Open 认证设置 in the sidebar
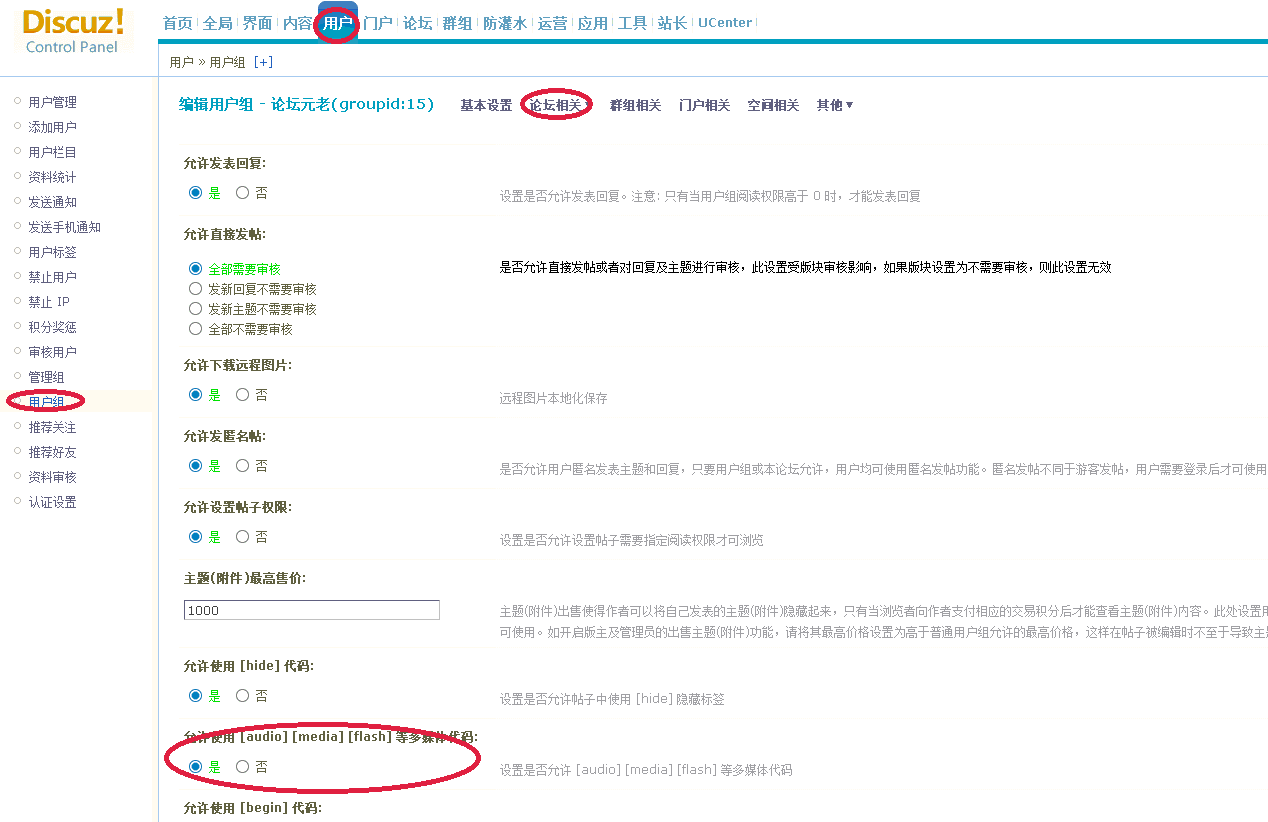1268x822 pixels. click(52, 502)
